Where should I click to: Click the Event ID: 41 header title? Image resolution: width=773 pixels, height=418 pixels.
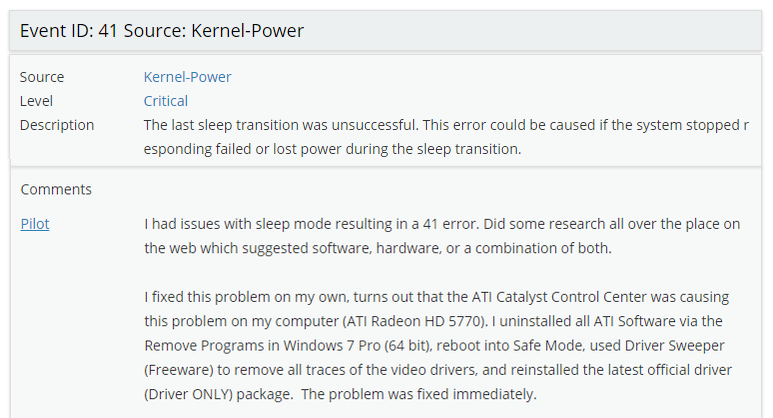pos(161,31)
